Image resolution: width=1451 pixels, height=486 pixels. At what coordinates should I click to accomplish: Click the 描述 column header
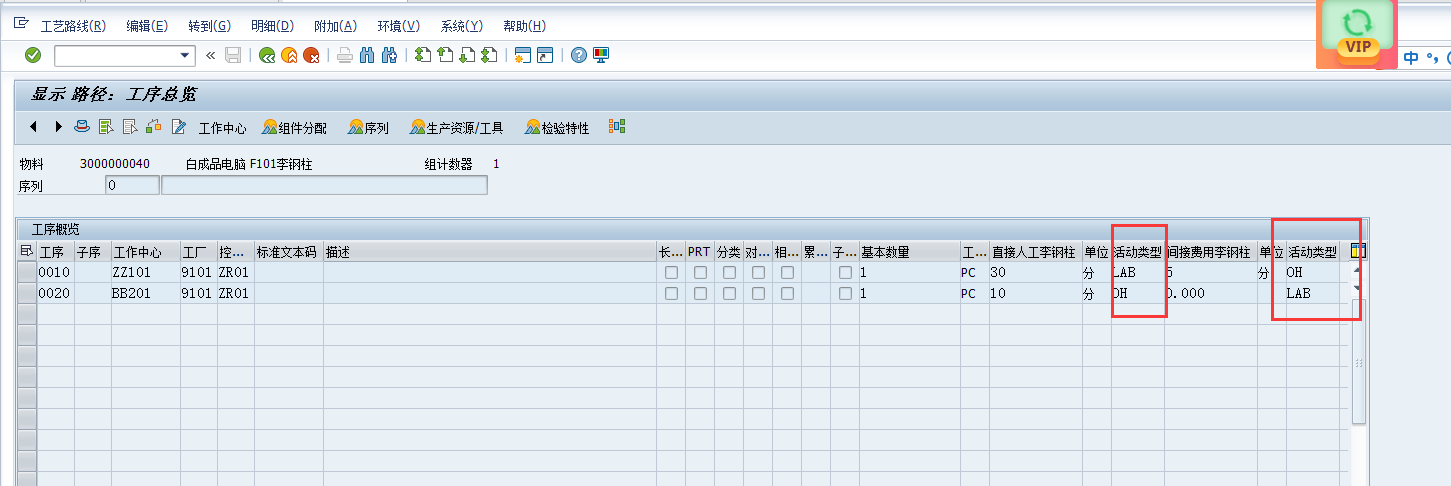tap(489, 252)
